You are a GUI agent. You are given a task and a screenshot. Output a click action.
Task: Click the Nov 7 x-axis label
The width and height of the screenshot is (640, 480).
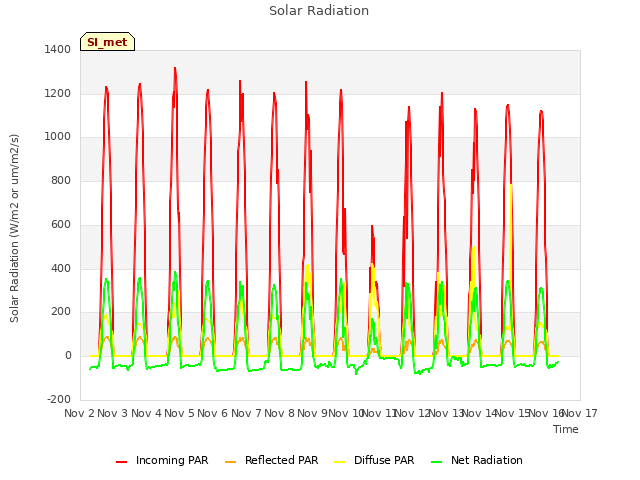[246, 413]
